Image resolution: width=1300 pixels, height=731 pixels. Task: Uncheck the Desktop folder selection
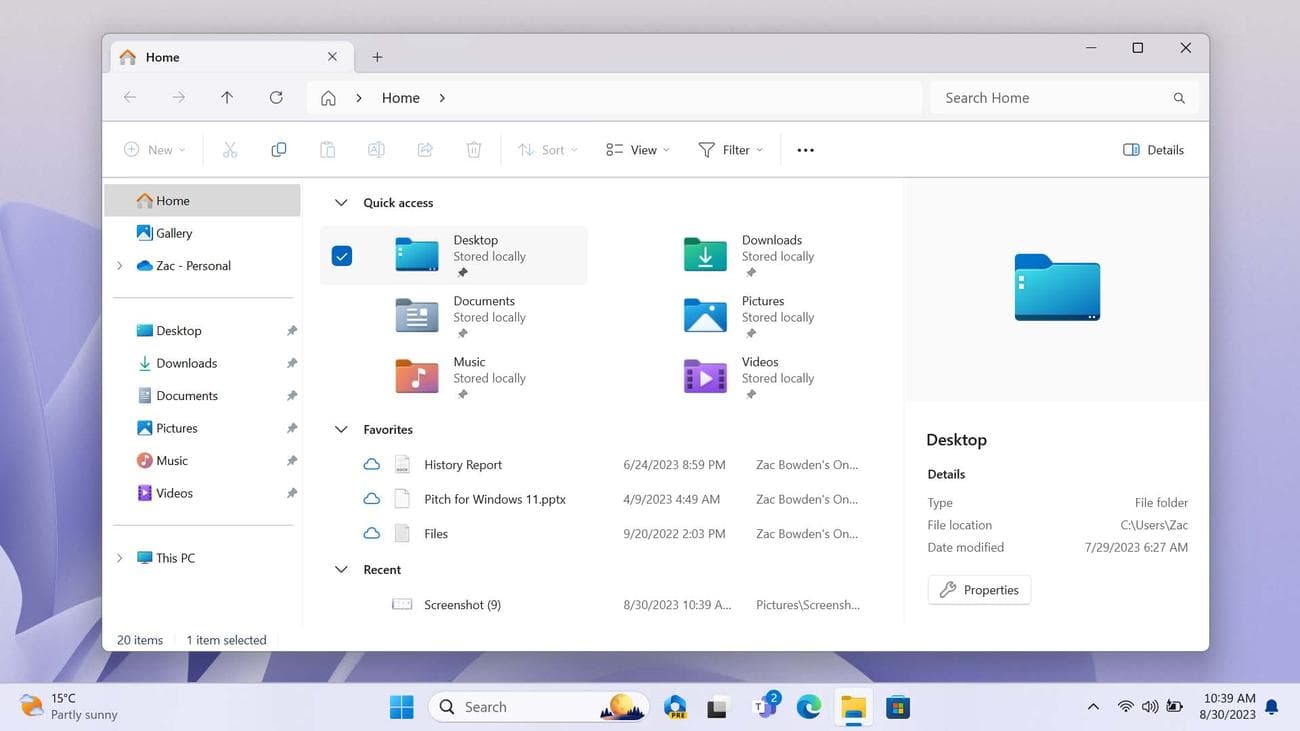342,255
